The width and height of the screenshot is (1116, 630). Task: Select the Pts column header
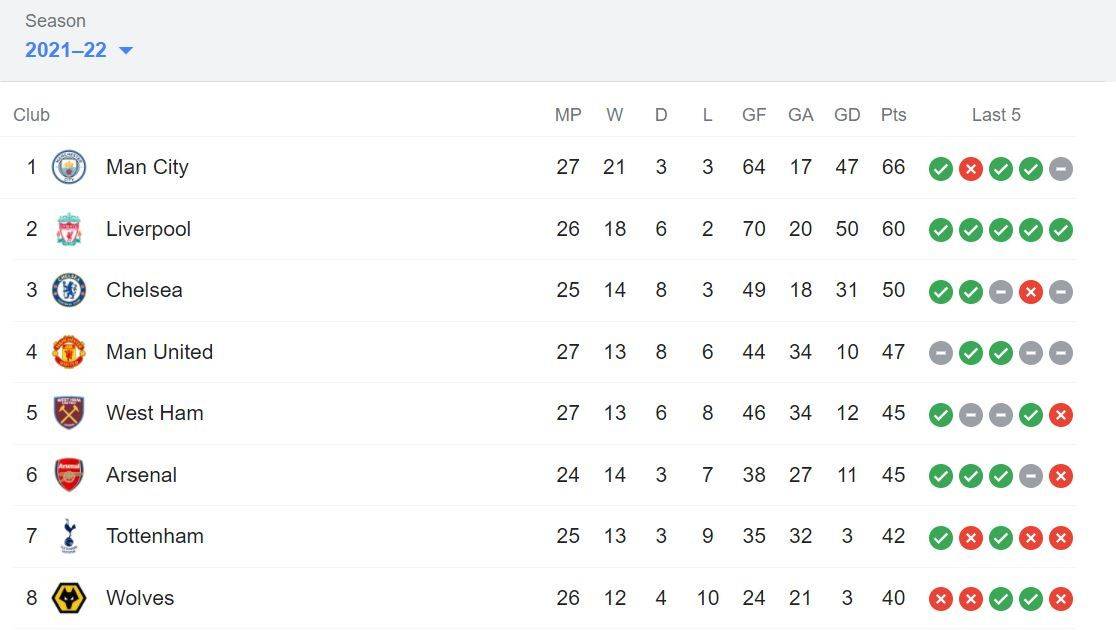tap(893, 115)
